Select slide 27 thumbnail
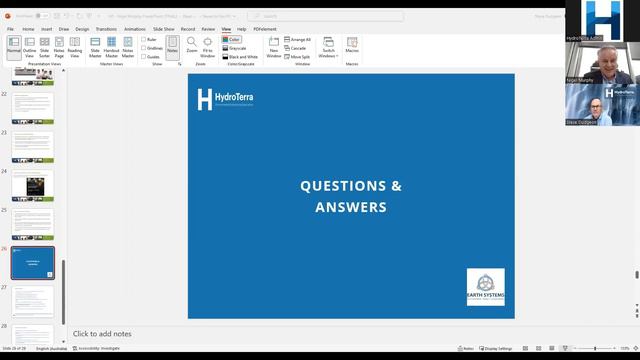 [x=33, y=302]
